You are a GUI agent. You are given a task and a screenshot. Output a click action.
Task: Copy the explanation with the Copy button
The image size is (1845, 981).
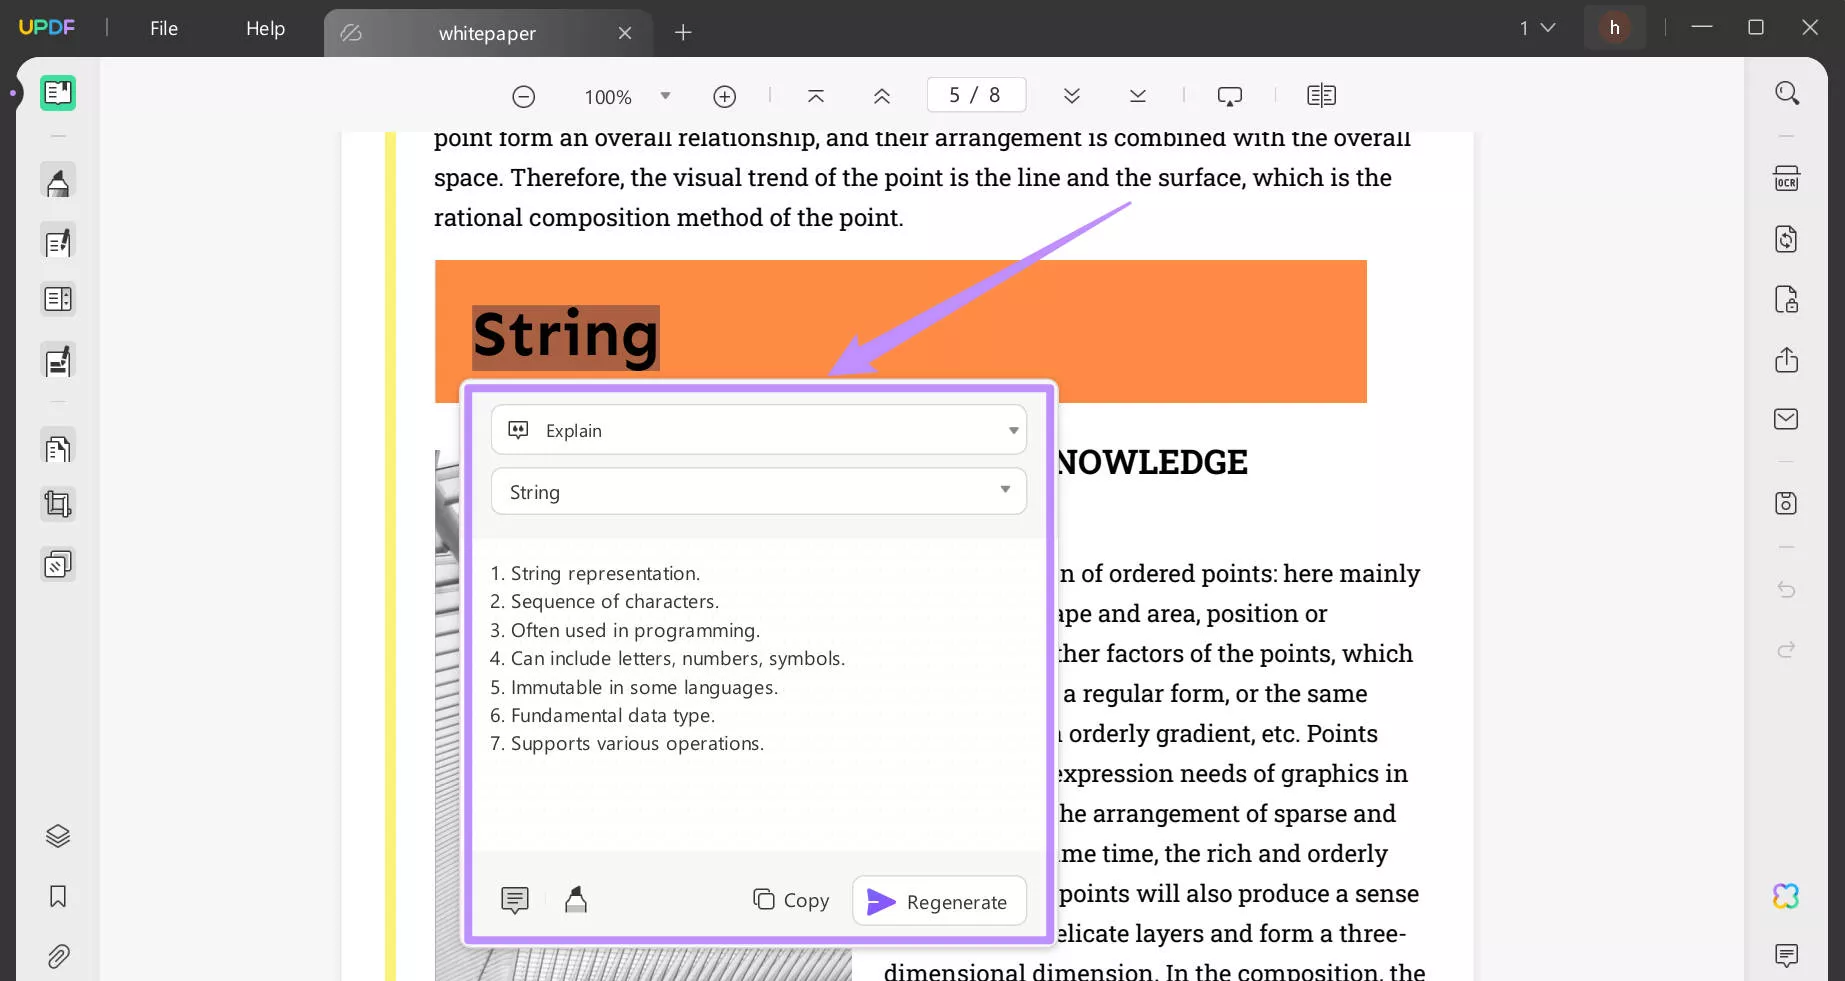(x=791, y=900)
